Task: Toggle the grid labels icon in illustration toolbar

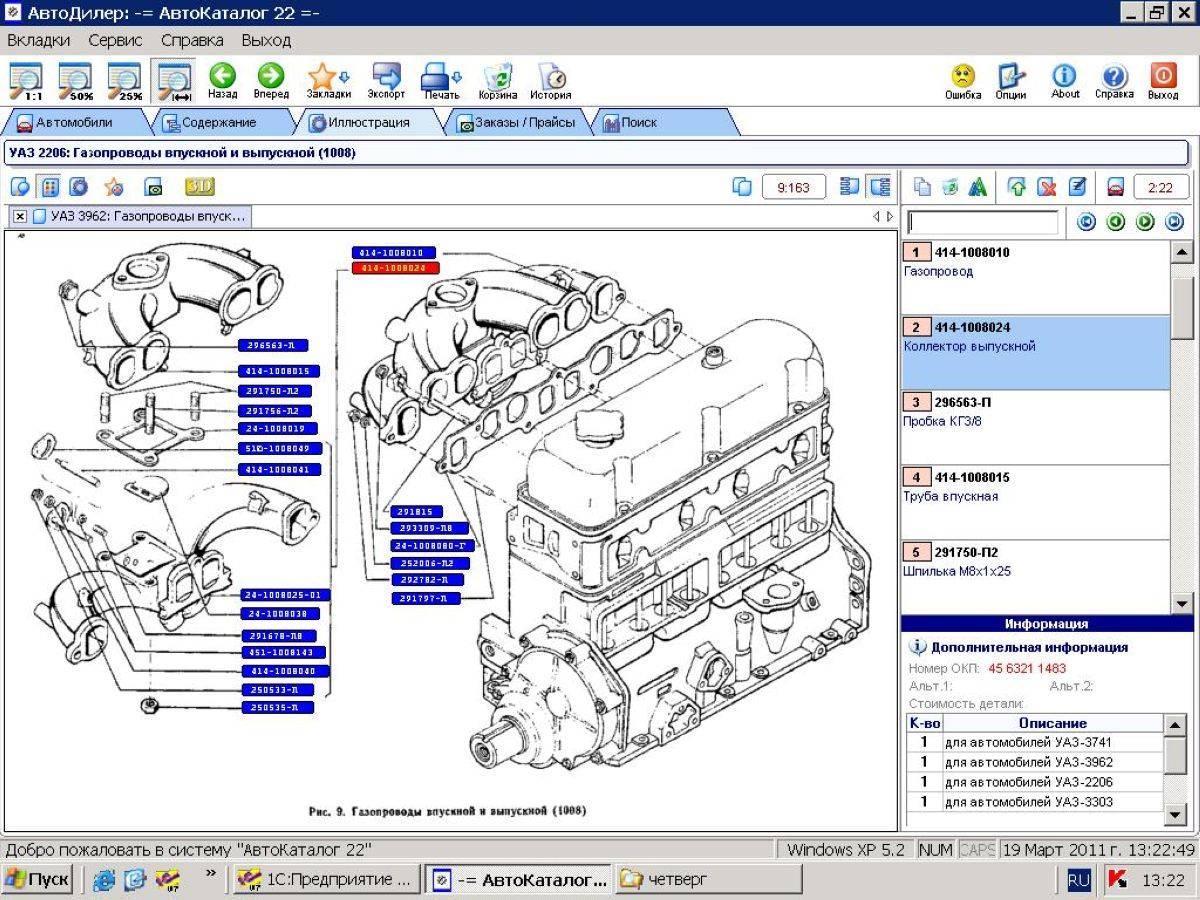Action: 49,187
